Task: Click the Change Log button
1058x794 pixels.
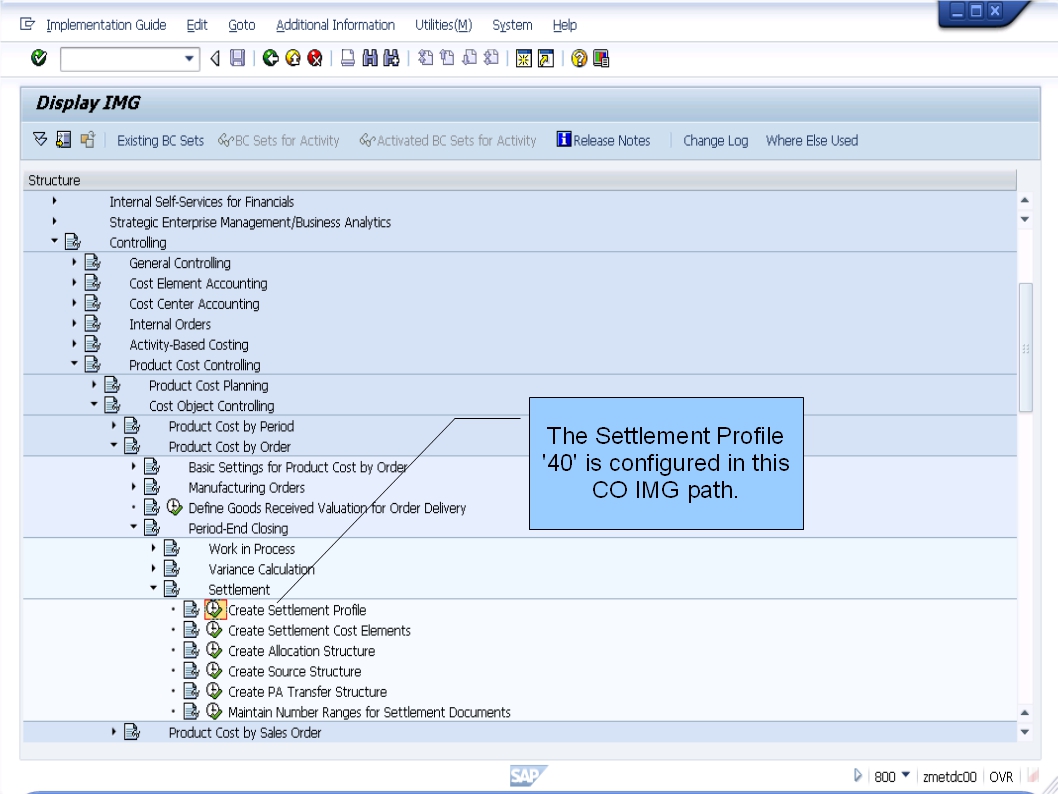Action: [x=715, y=140]
